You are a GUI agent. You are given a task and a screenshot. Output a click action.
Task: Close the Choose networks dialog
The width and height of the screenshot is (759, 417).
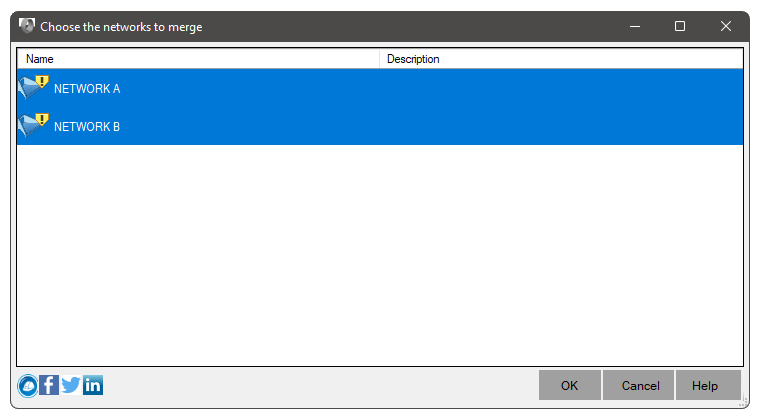pyautogui.click(x=726, y=26)
